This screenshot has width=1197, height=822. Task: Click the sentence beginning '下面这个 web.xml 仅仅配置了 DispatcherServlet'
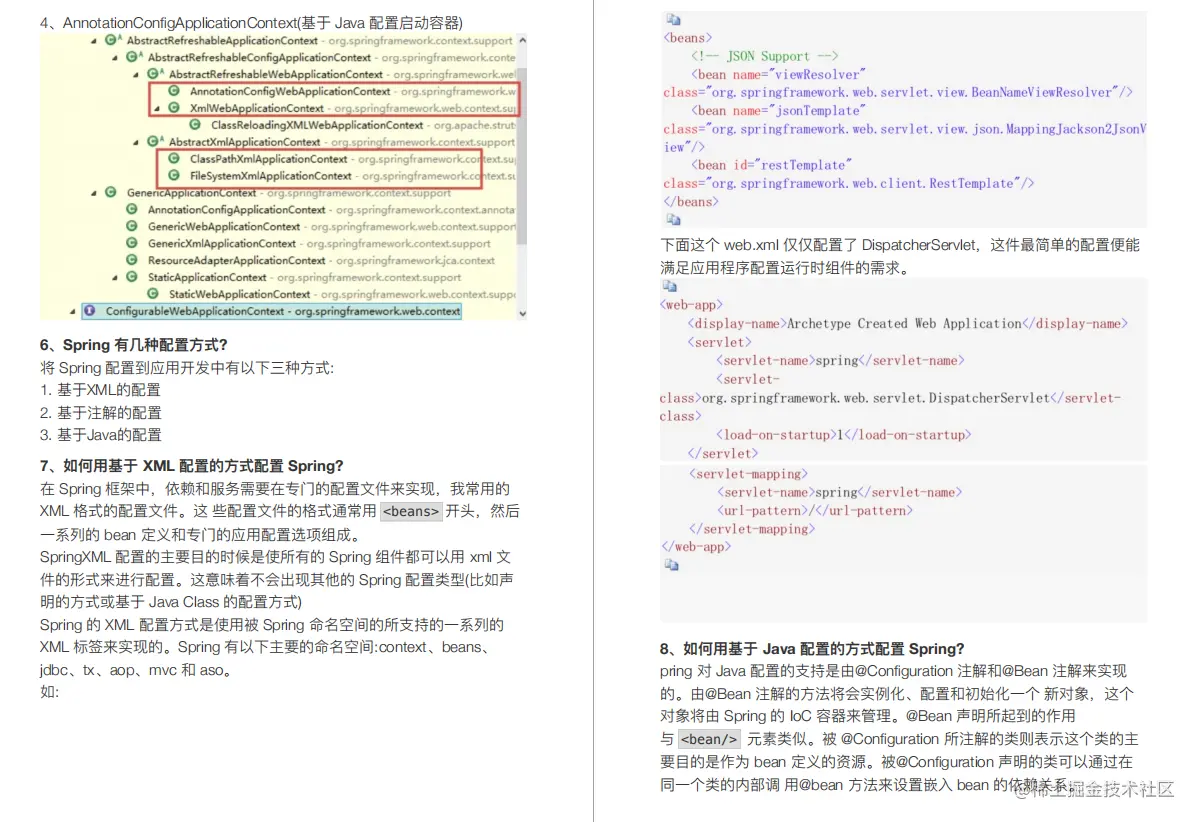point(899,256)
